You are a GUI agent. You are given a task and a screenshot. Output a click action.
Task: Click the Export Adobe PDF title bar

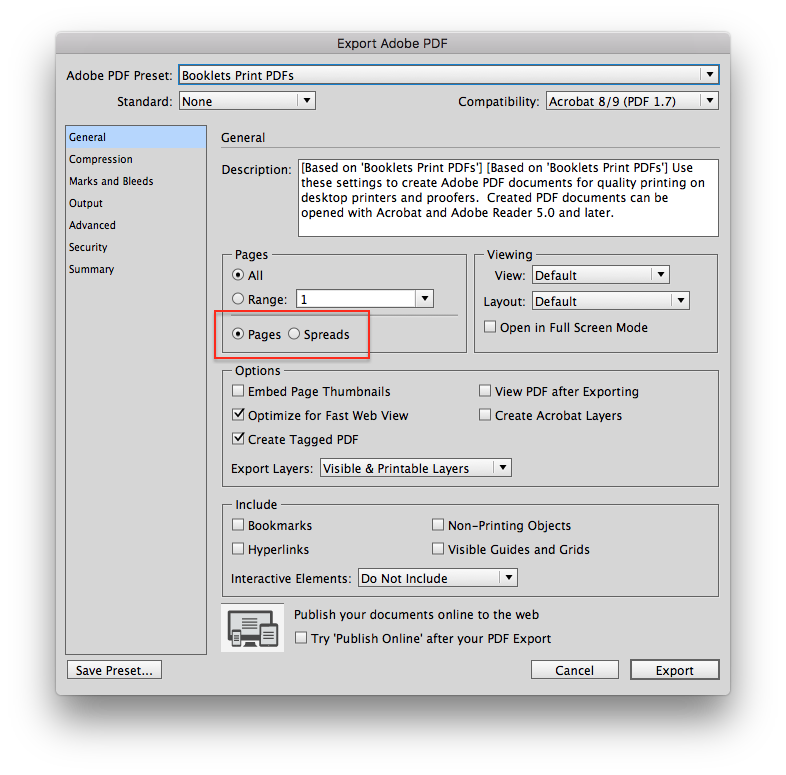pos(392,43)
